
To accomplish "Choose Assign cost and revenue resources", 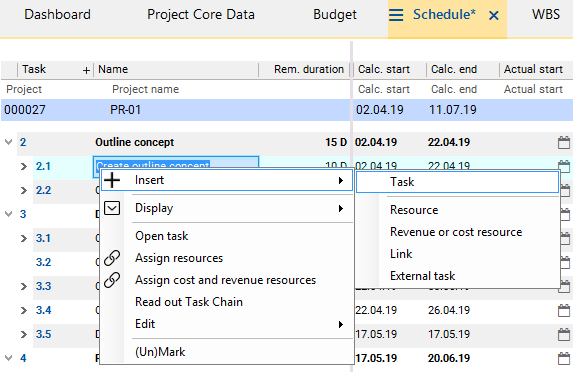I will [225, 280].
